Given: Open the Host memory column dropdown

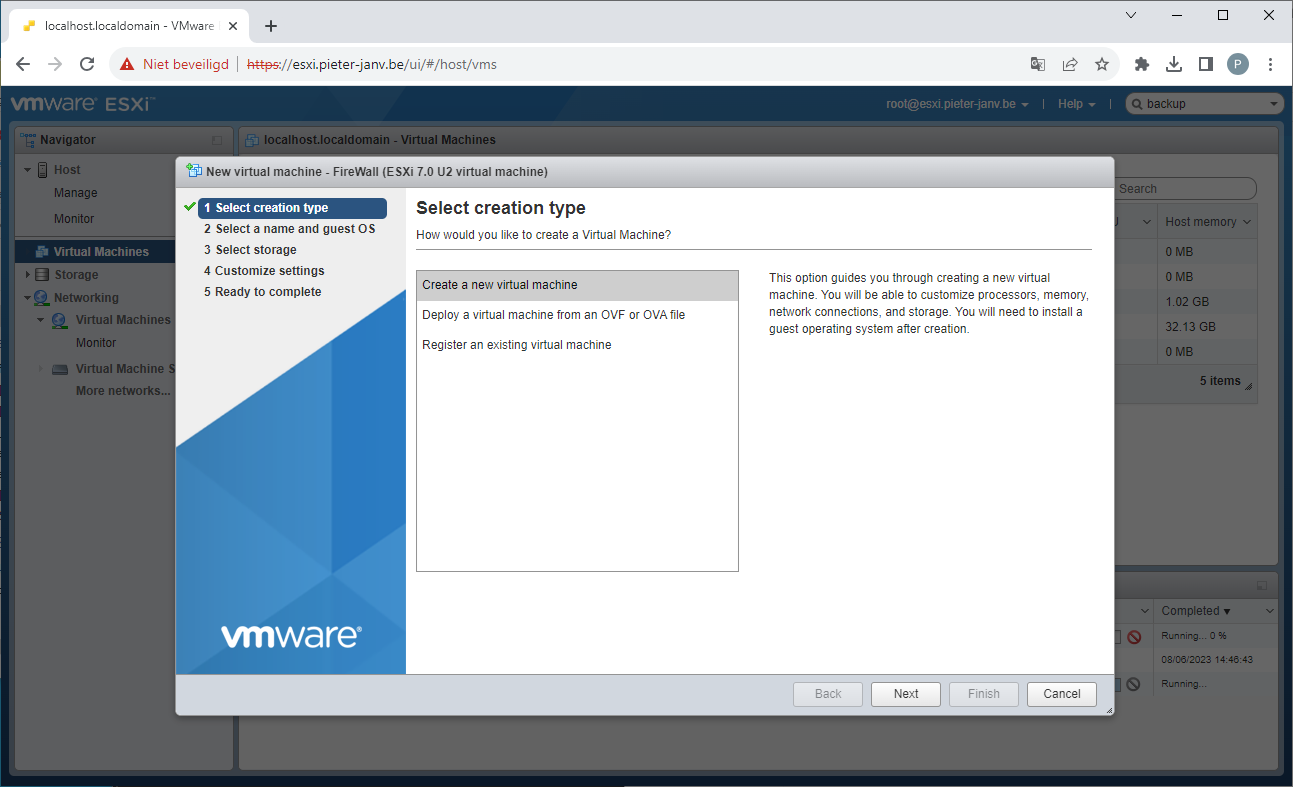Looking at the screenshot, I should pos(1246,222).
